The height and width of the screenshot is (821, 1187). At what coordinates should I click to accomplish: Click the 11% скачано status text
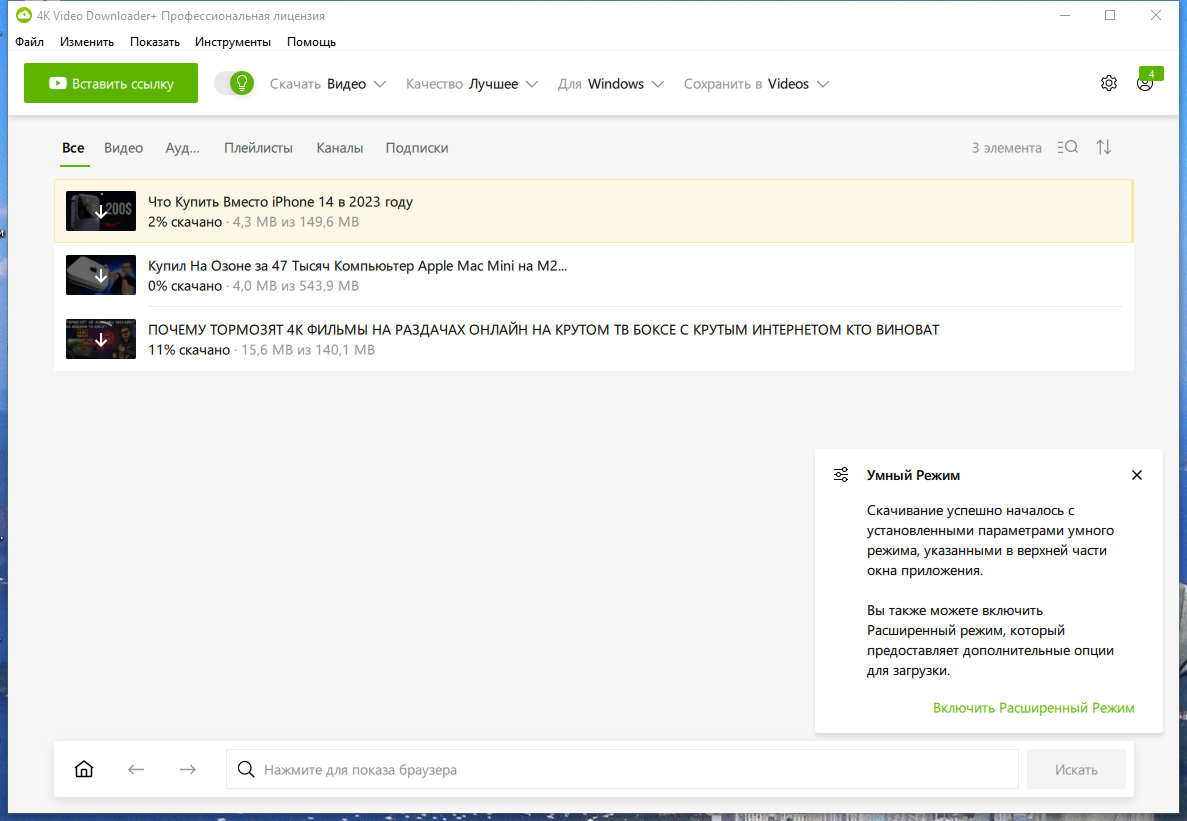(188, 350)
